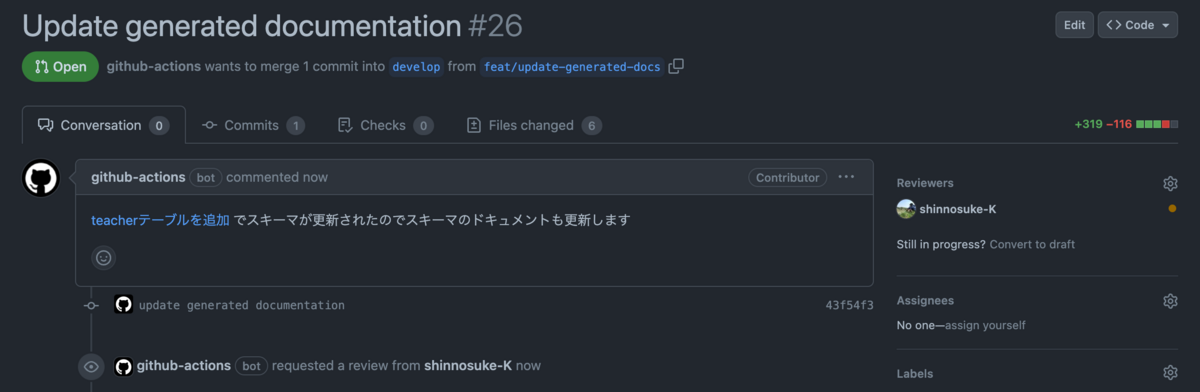Click shinnosuke-K reviewer avatar

click(906, 209)
